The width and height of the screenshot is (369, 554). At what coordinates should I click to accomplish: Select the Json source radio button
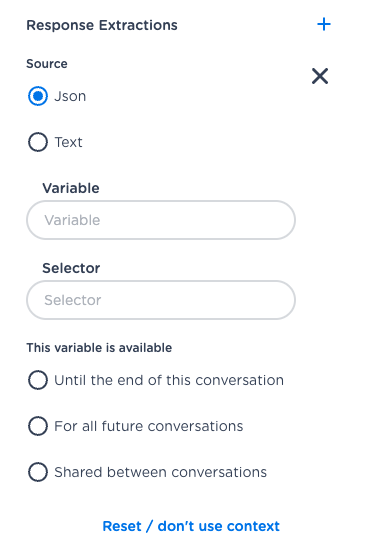tap(38, 96)
